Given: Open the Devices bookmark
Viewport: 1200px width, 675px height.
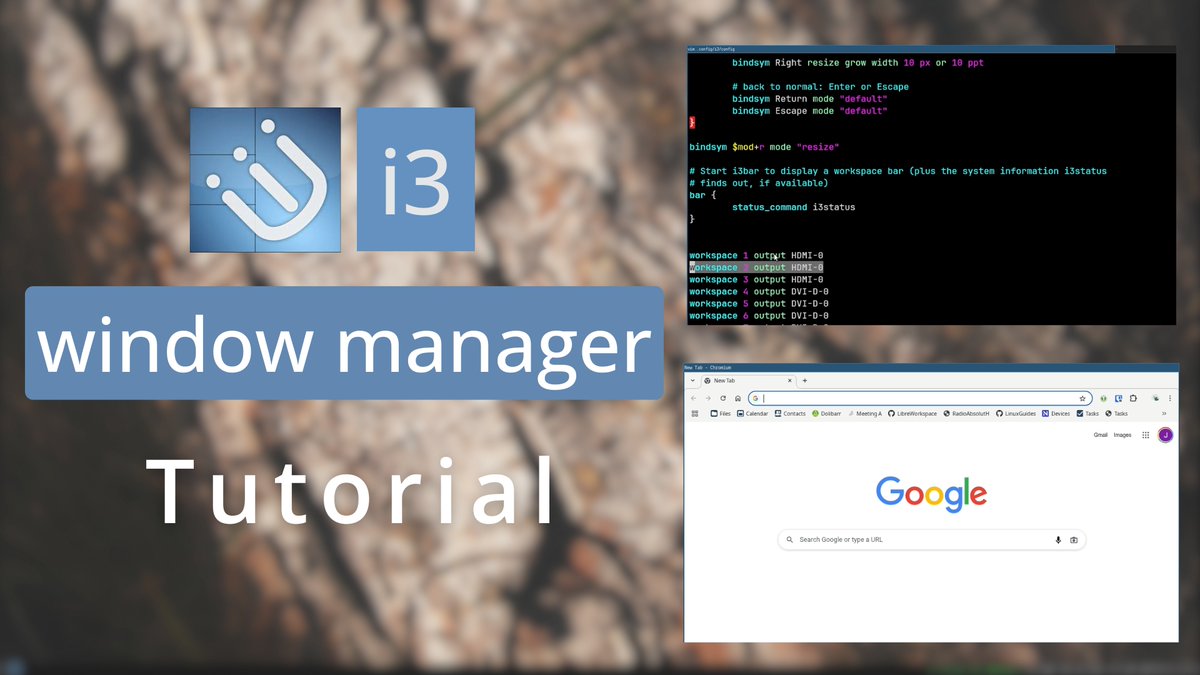Looking at the screenshot, I should 1056,413.
